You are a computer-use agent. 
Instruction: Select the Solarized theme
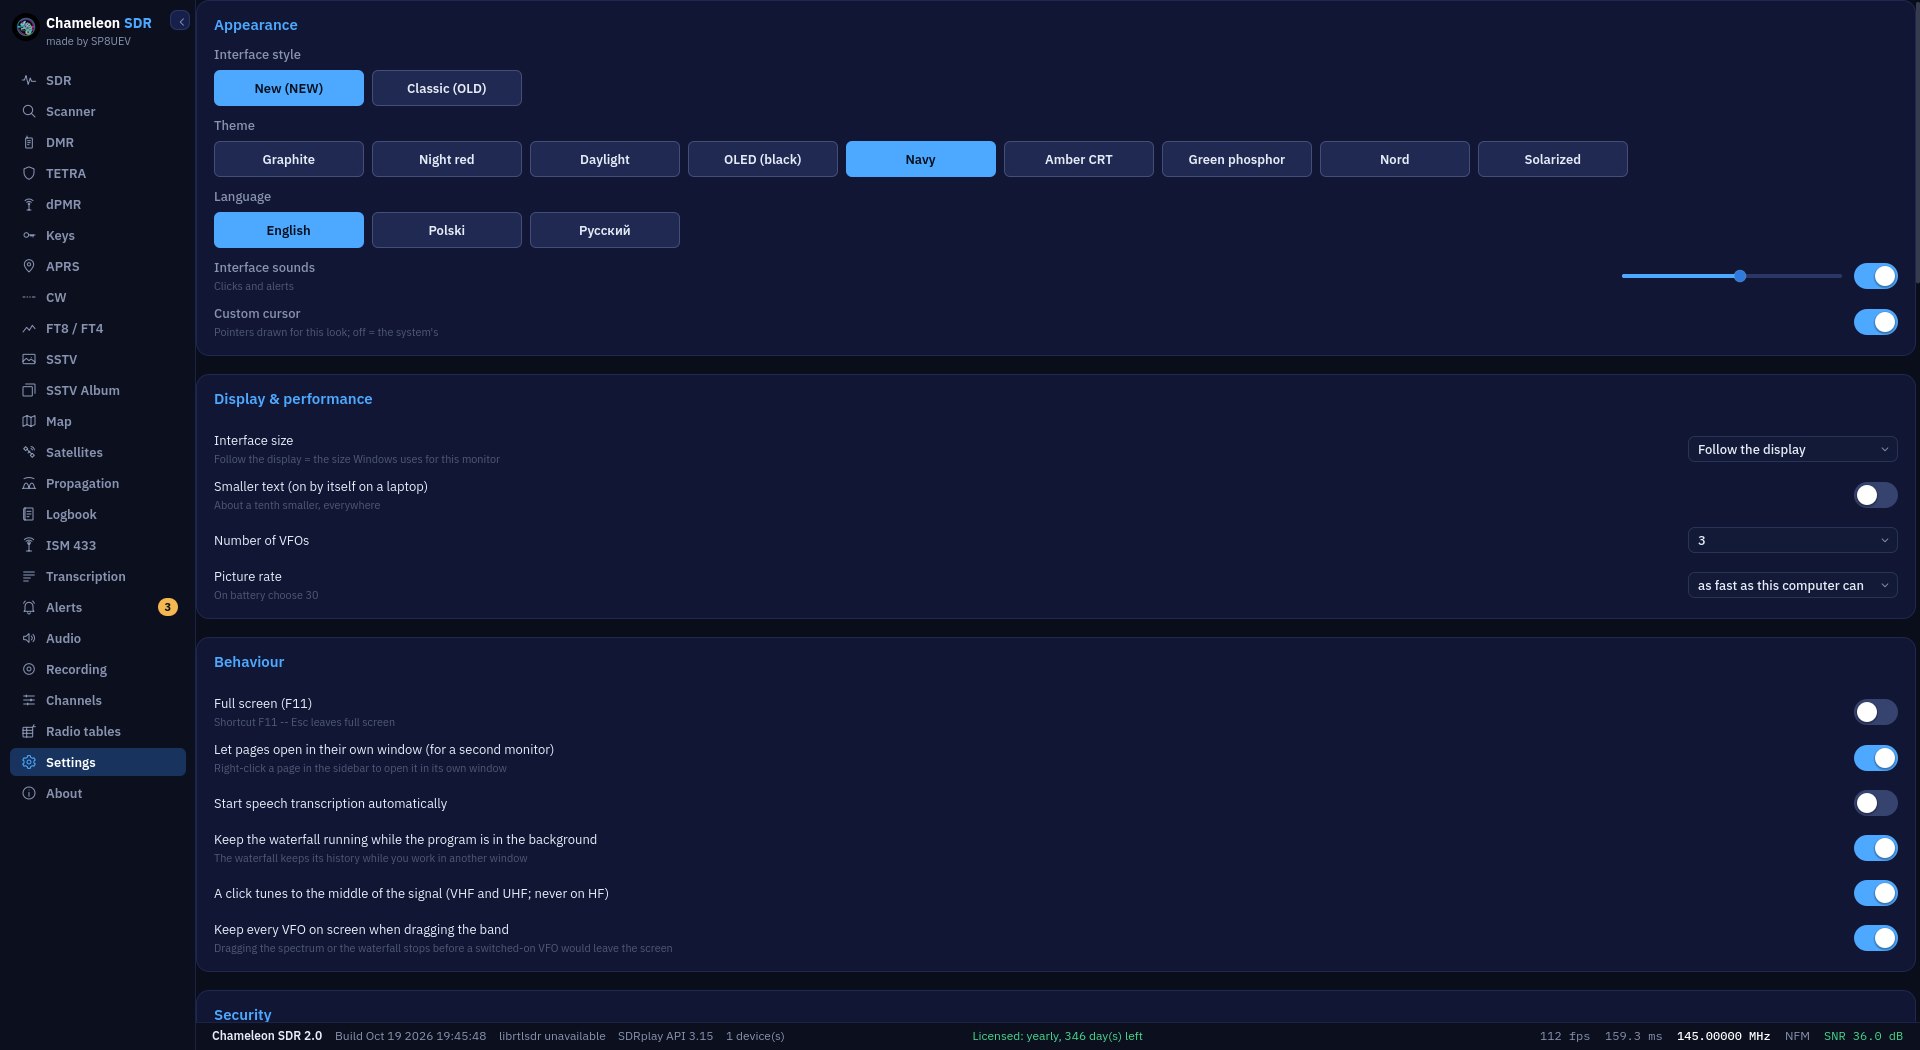1552,159
